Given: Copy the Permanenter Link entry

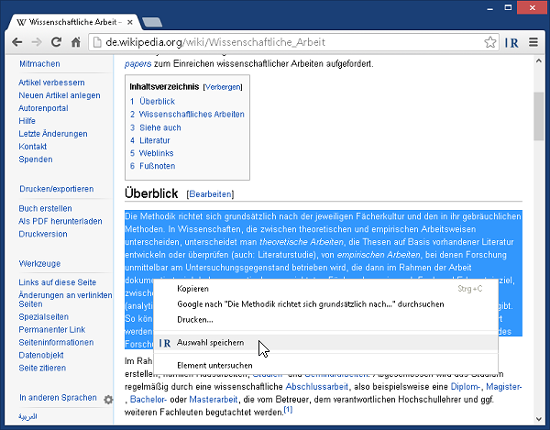Looking at the screenshot, I should point(52,330).
